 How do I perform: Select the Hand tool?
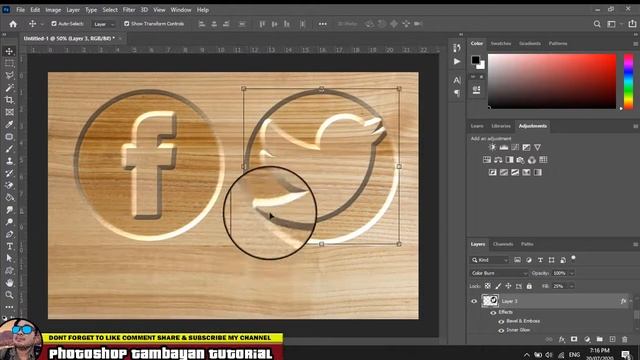click(x=9, y=282)
